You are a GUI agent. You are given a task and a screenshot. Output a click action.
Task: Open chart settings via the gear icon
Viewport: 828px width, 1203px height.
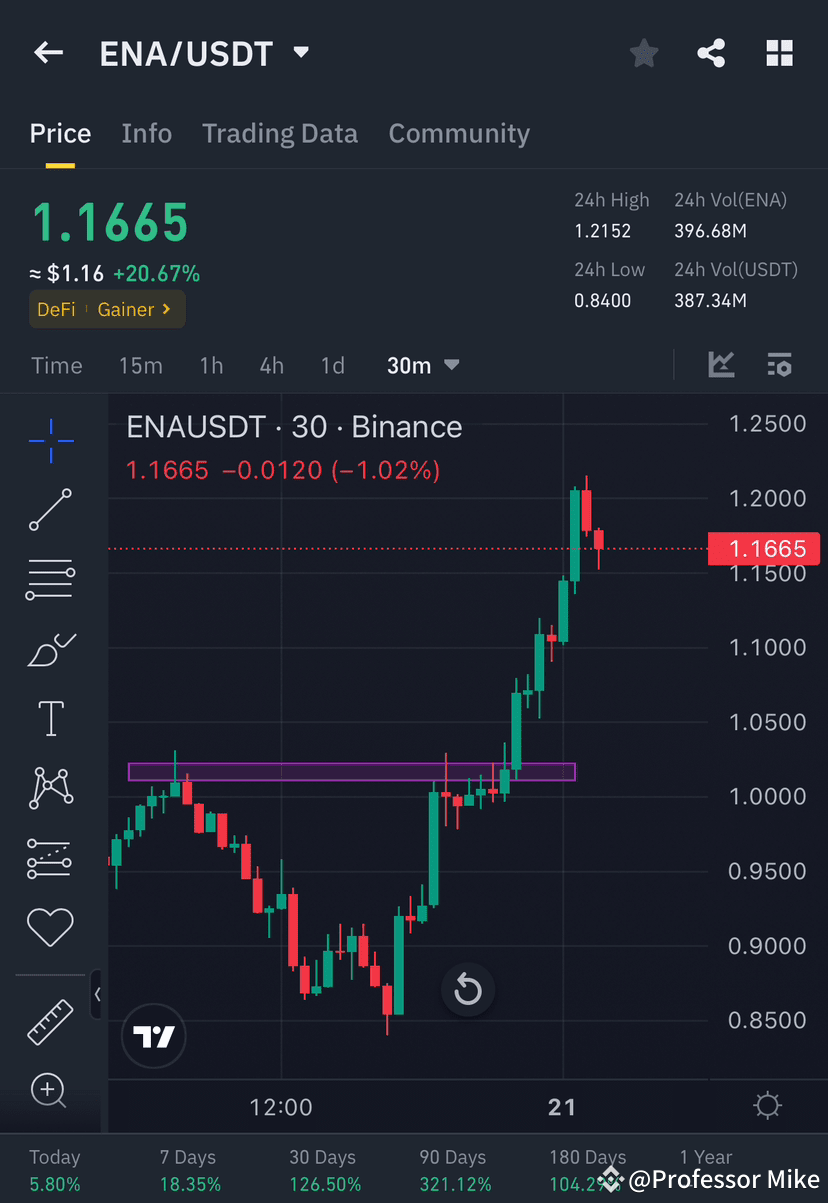click(767, 1105)
